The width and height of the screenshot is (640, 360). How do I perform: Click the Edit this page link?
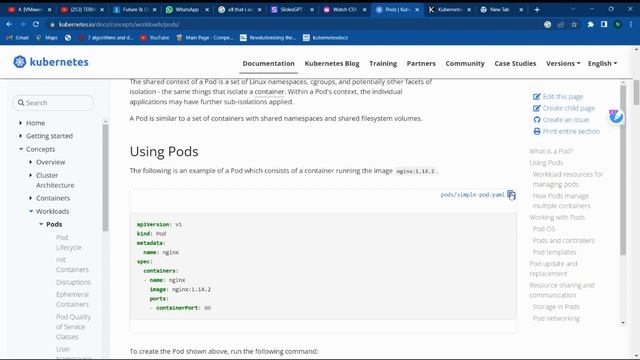(558, 97)
